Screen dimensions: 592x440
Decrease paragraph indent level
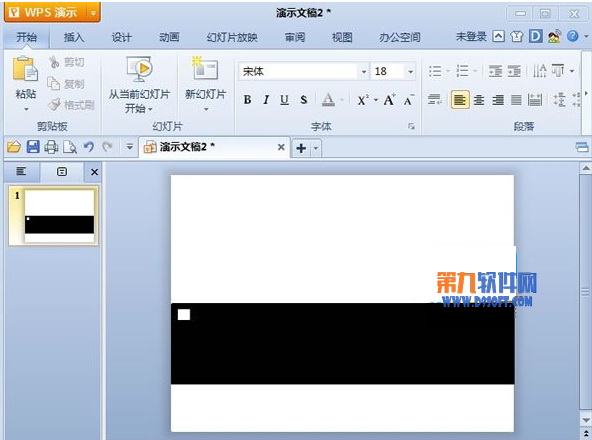(x=495, y=71)
